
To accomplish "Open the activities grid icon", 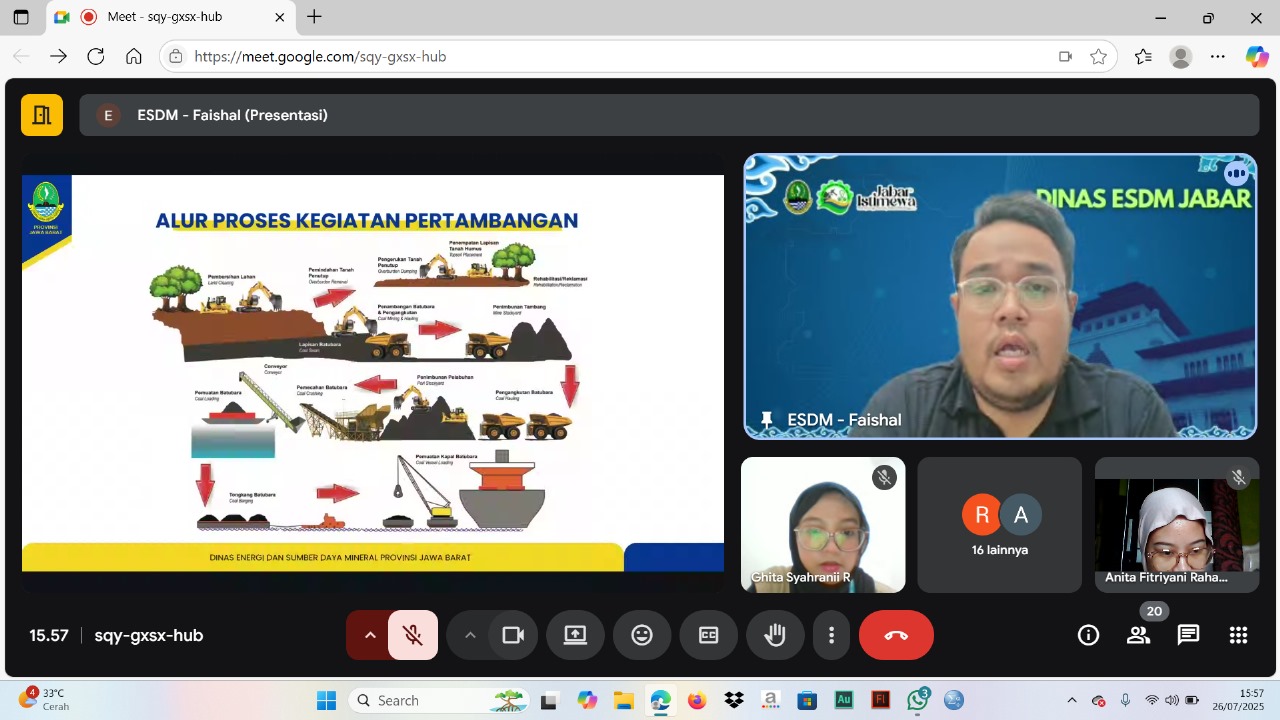I will click(x=1238, y=635).
